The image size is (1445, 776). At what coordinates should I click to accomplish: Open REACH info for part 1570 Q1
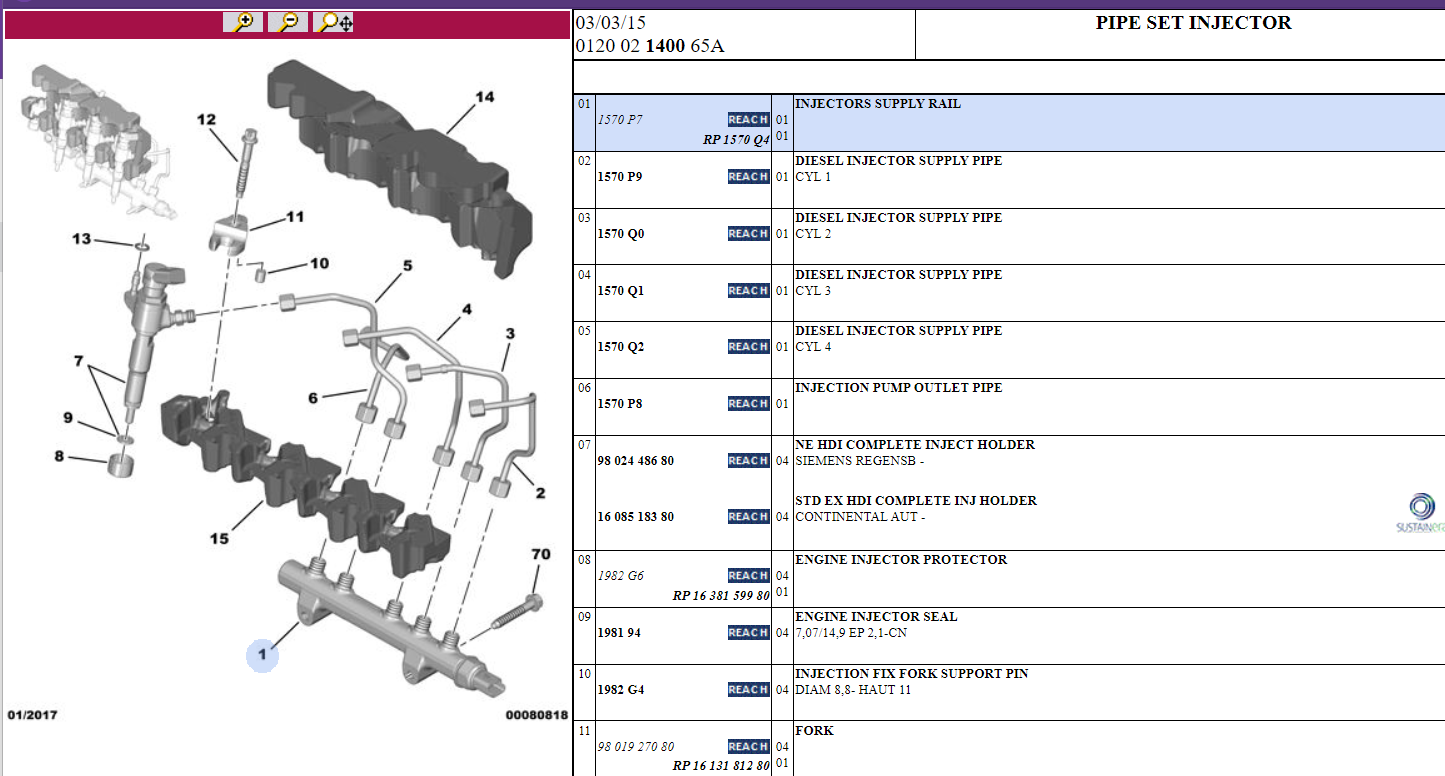(748, 291)
